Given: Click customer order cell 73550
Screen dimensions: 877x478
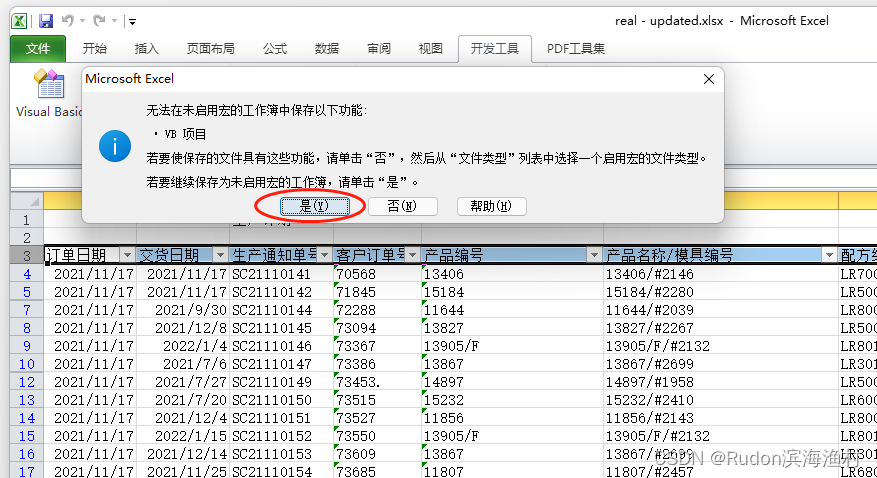Looking at the screenshot, I should 378,436.
